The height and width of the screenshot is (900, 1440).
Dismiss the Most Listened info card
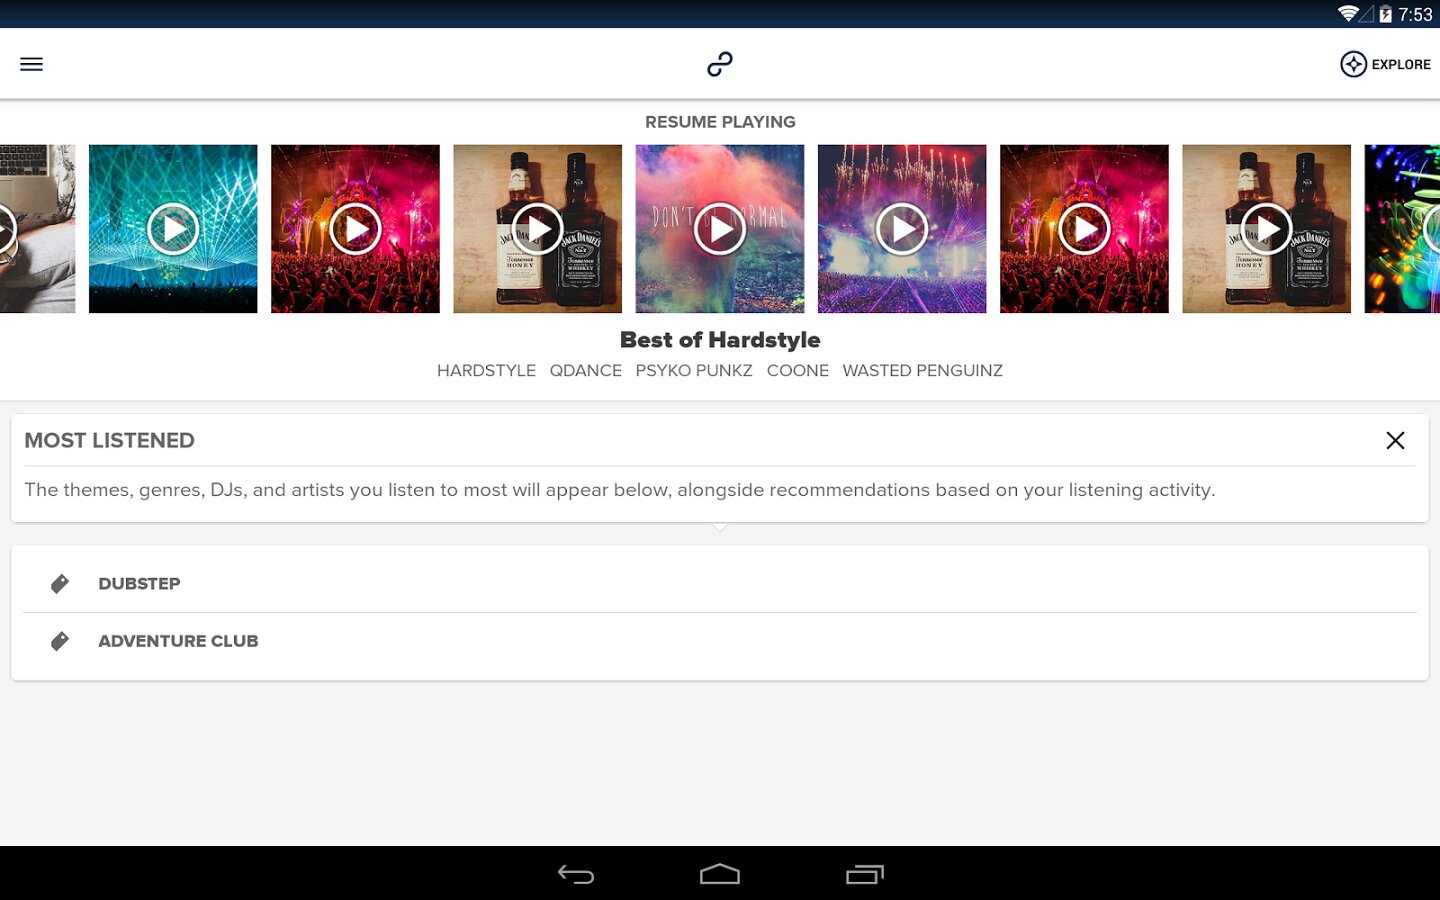pos(1395,440)
